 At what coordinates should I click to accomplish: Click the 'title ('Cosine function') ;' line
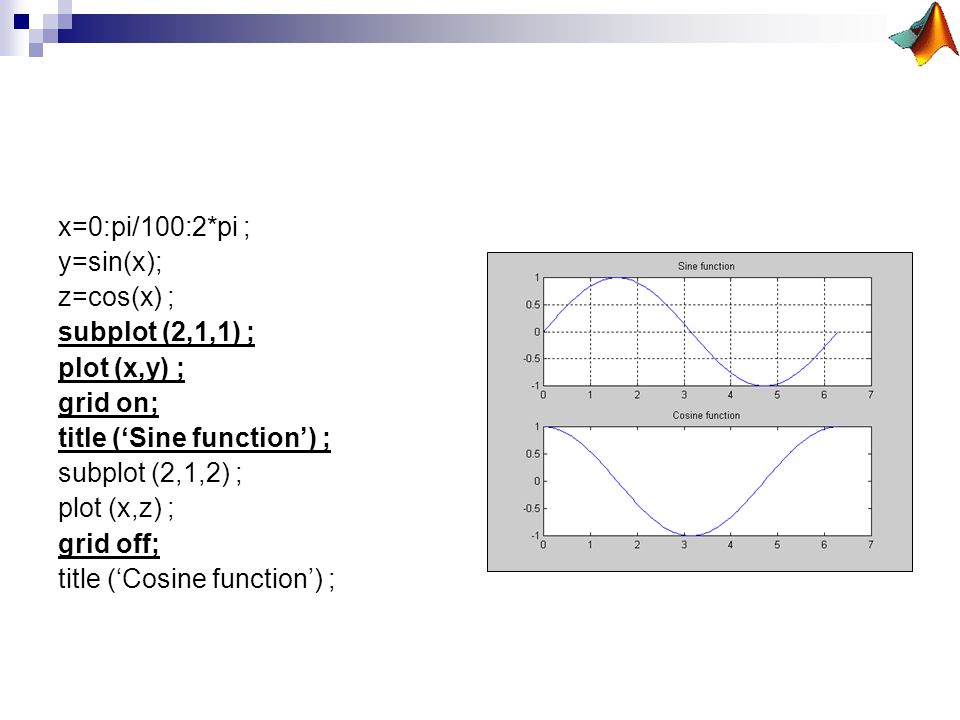point(197,579)
